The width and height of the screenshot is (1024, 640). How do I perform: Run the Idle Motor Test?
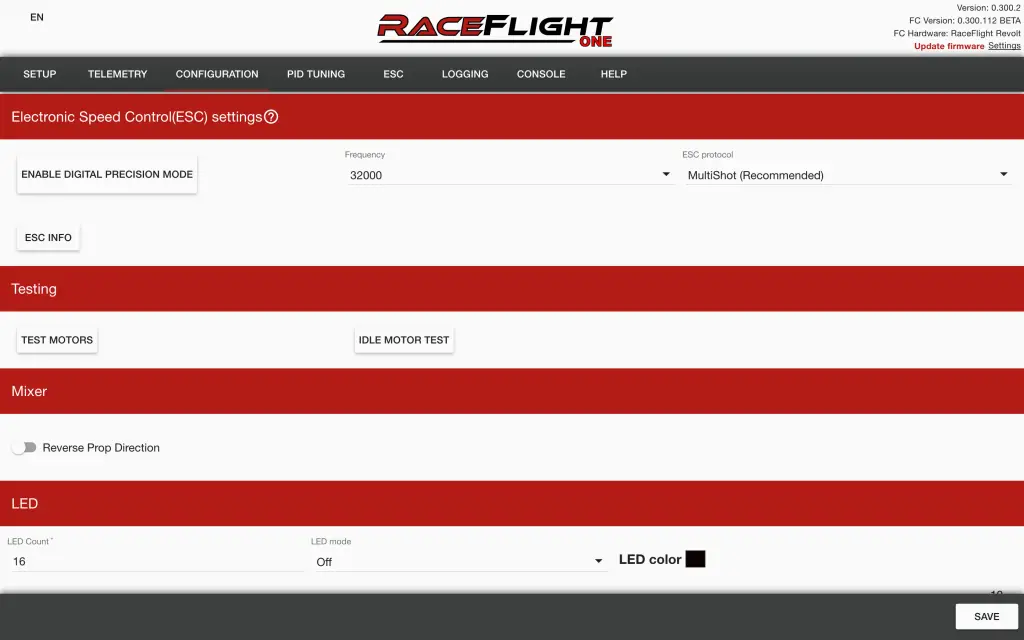pyautogui.click(x=403, y=339)
